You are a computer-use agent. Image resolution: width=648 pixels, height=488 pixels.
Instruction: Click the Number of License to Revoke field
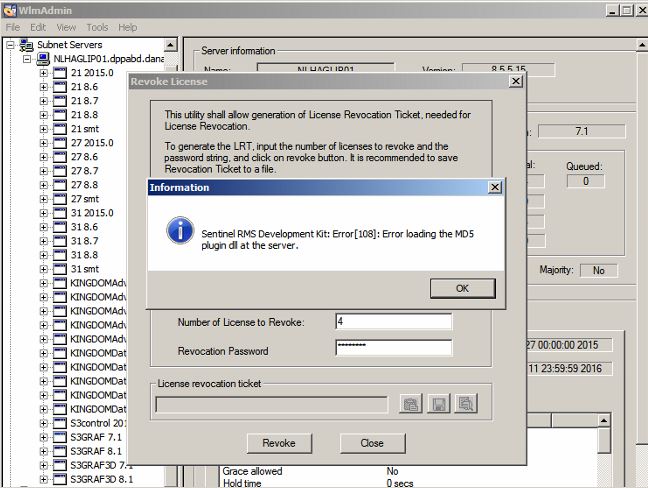pyautogui.click(x=393, y=321)
